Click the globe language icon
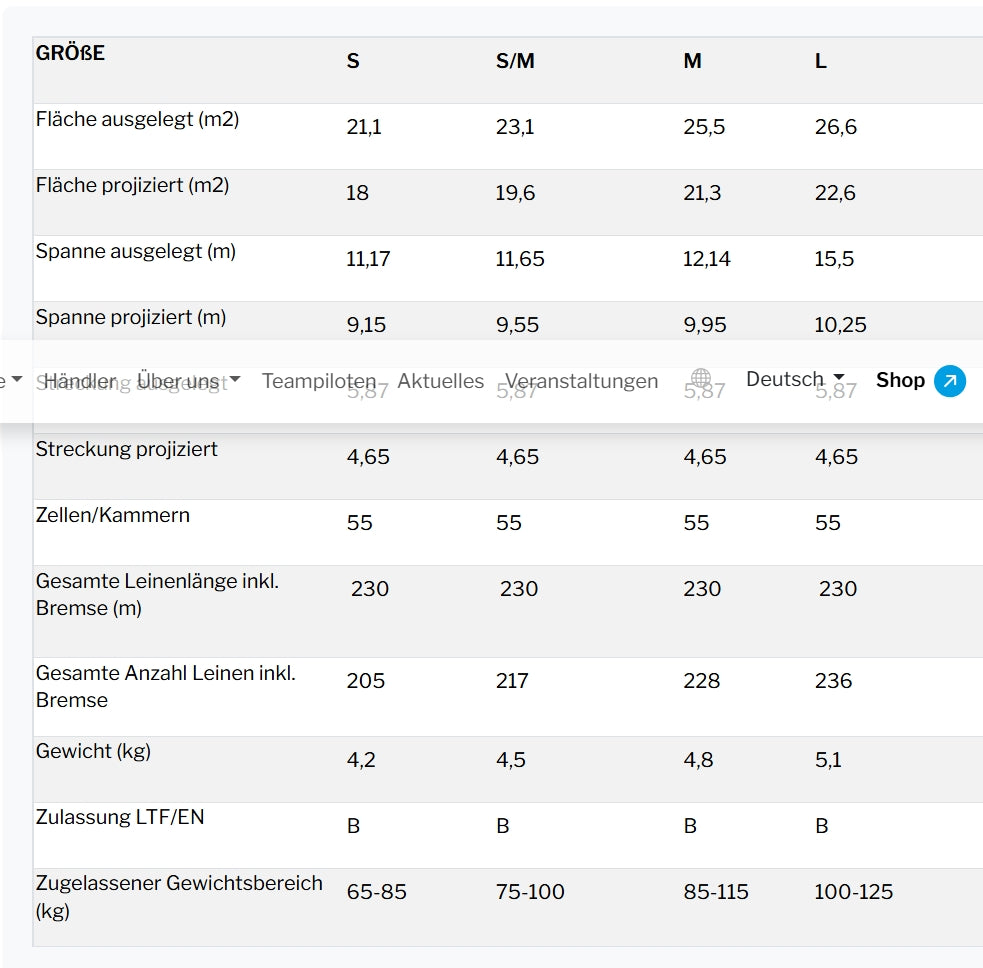 click(701, 379)
